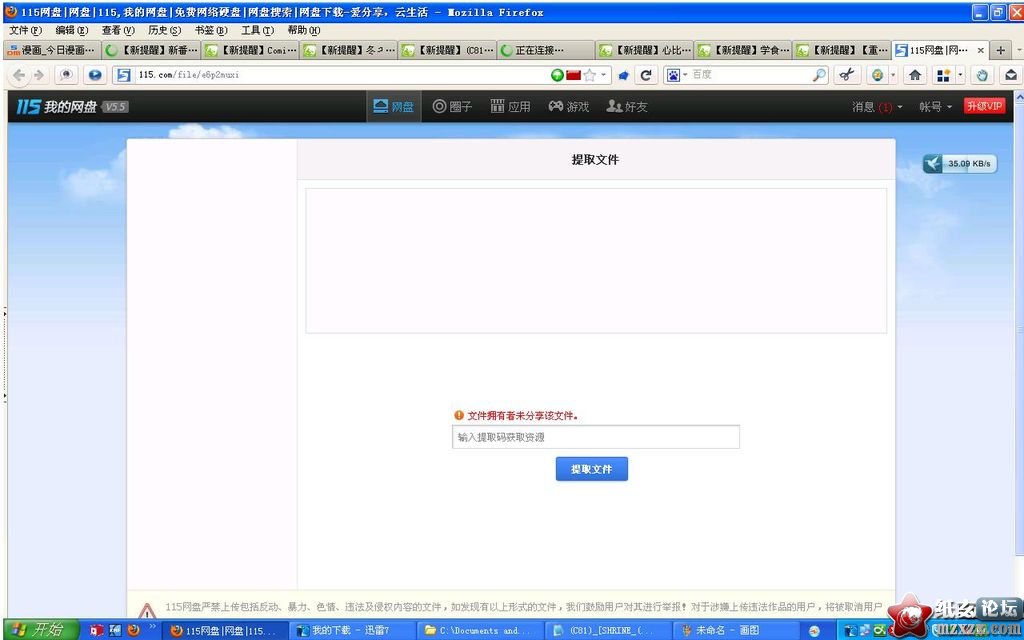Open the 圈子 section

tap(452, 107)
